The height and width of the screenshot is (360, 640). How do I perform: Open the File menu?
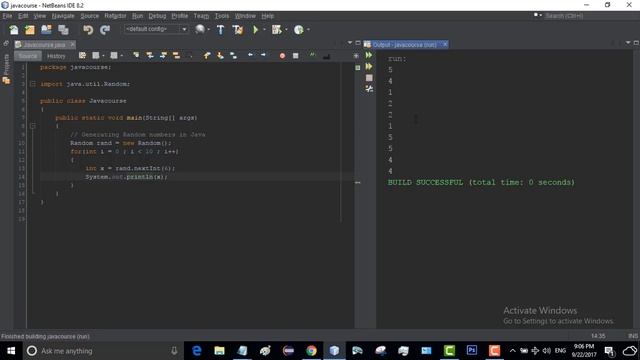tap(7, 16)
